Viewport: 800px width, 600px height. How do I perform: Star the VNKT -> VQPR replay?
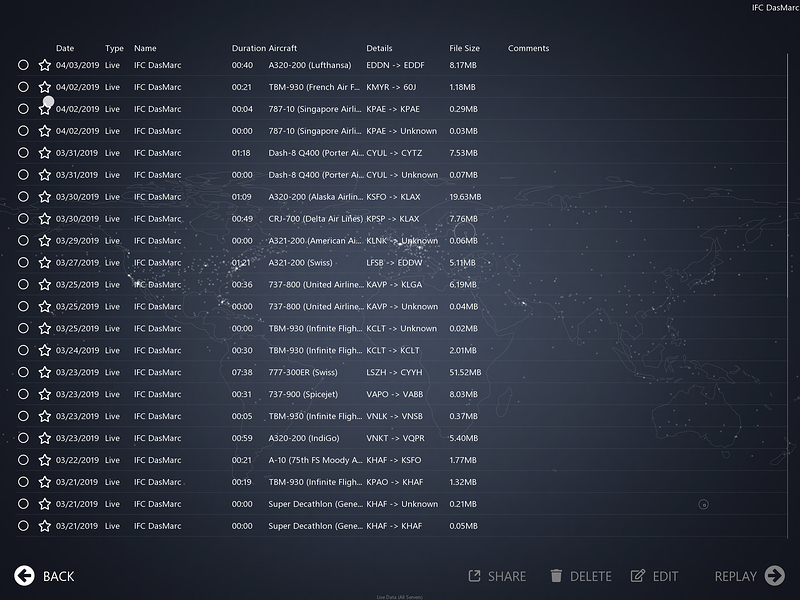click(x=45, y=438)
